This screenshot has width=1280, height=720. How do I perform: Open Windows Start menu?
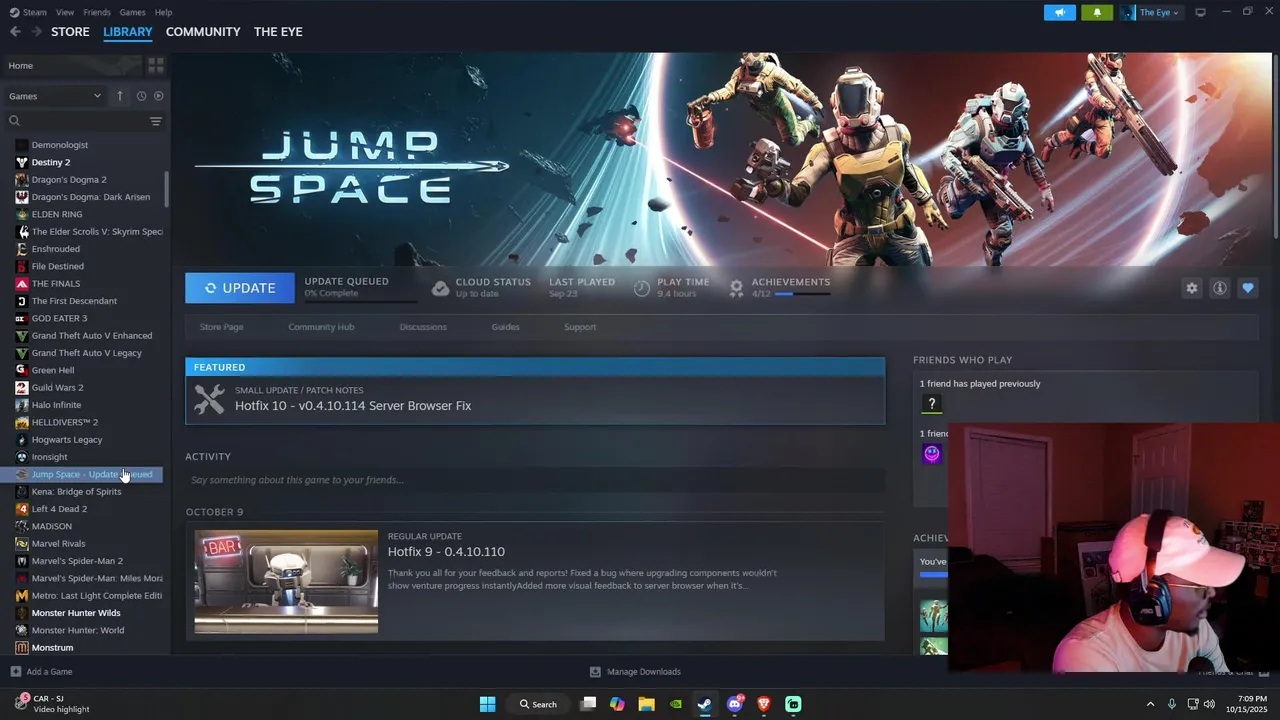pos(487,704)
